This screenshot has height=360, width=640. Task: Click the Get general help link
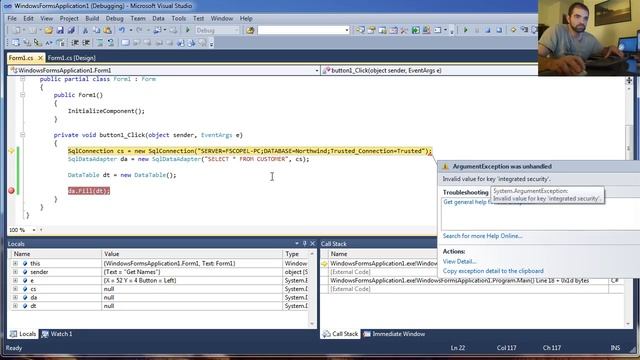[466, 202]
